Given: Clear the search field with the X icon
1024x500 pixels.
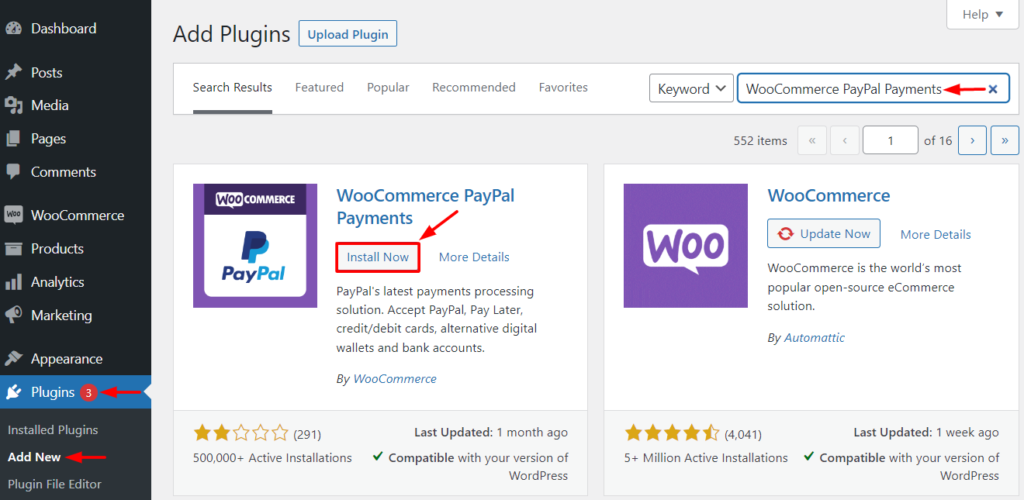Looking at the screenshot, I should 993,89.
